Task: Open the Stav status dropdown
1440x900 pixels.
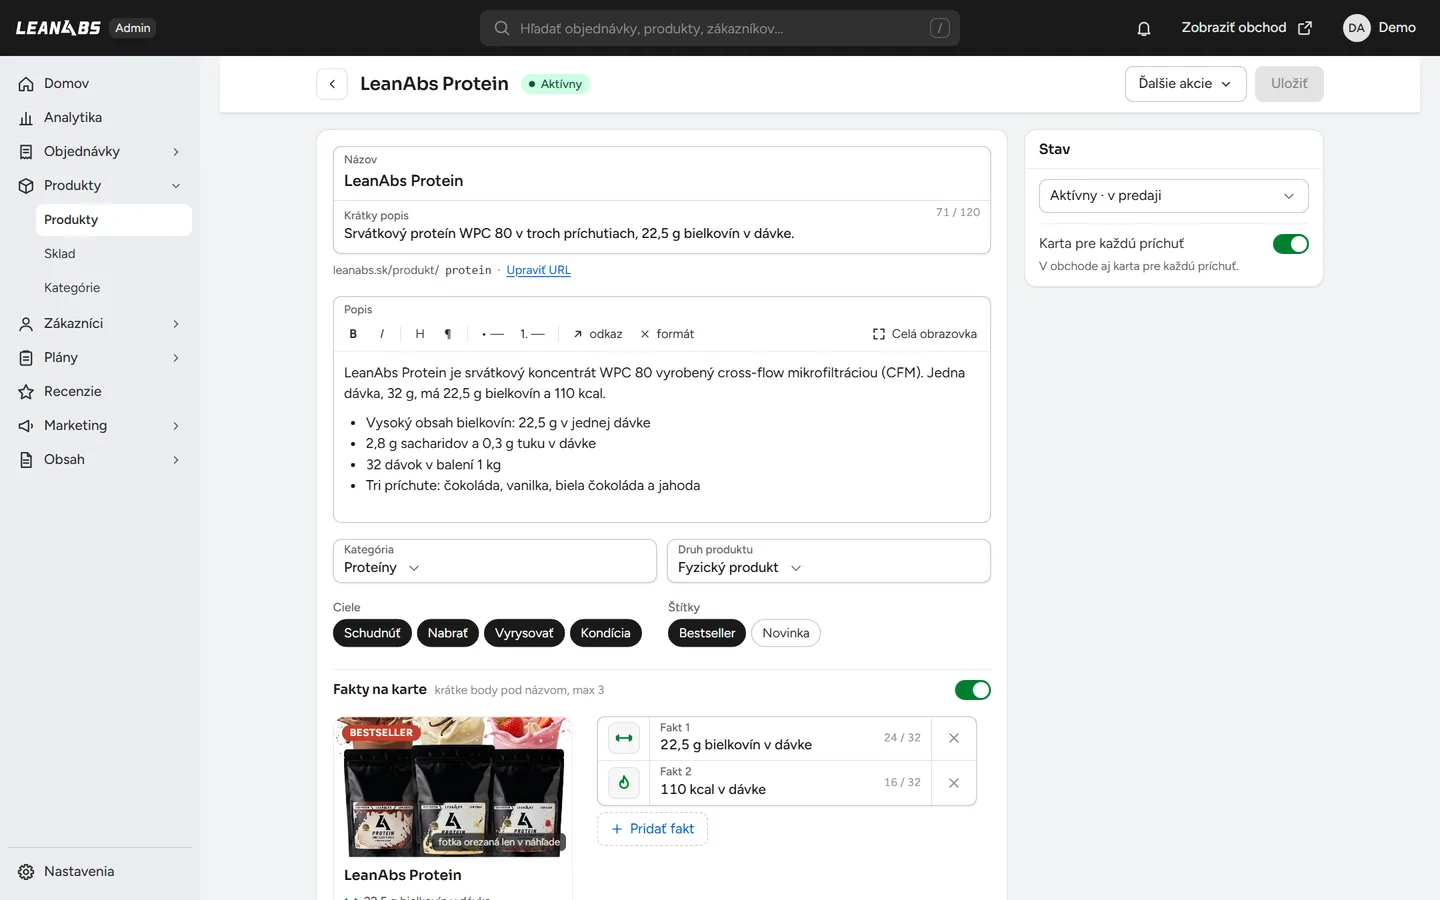Action: [1174, 196]
